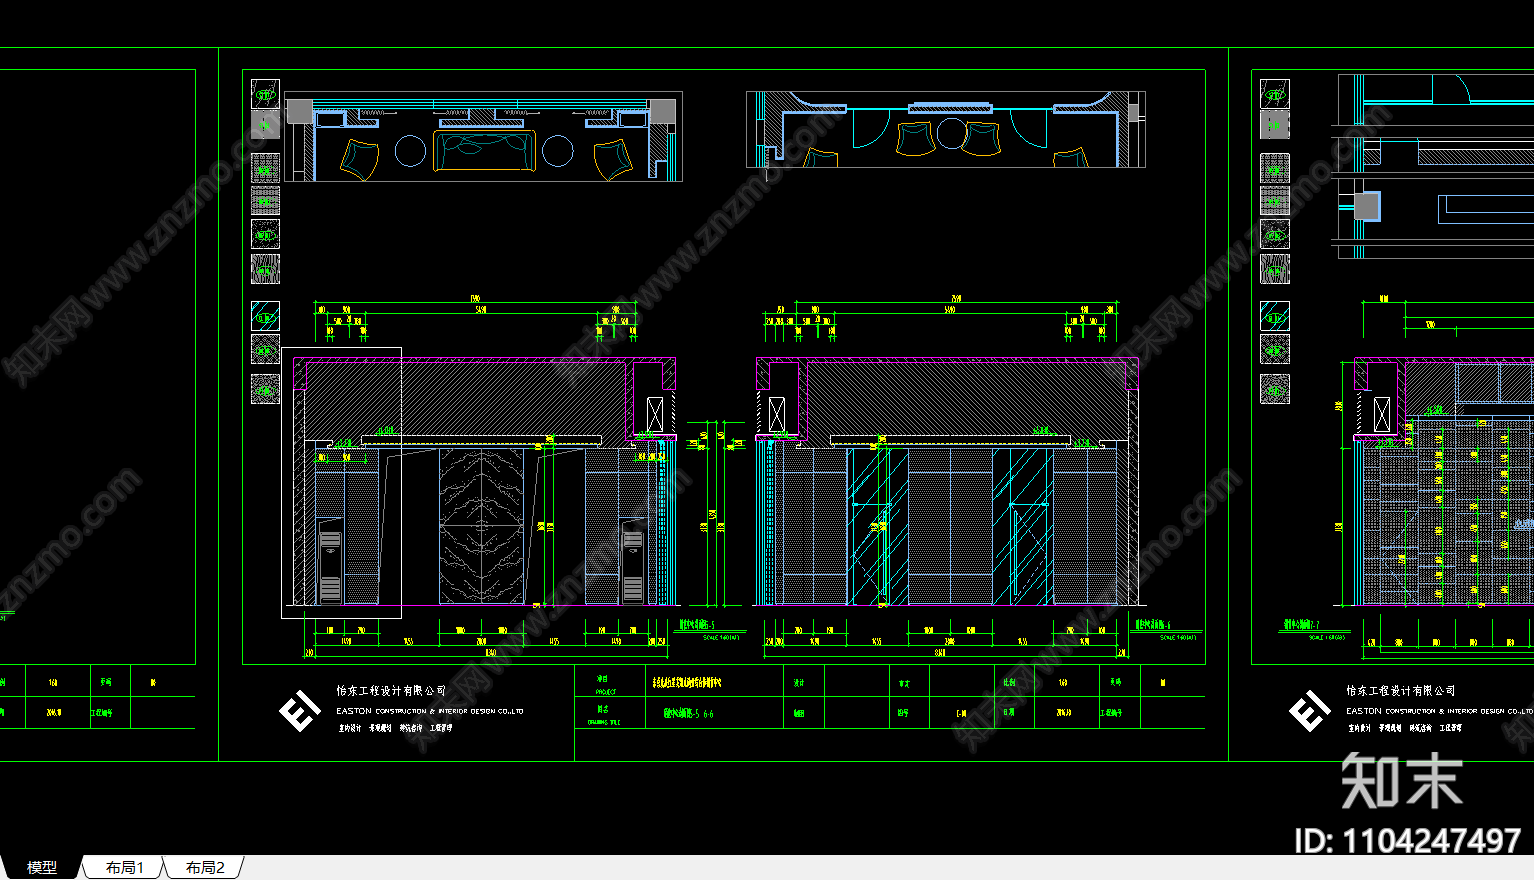Select the solid gray material swatch on main sheet
This screenshot has height=880, width=1534.
(x=265, y=125)
